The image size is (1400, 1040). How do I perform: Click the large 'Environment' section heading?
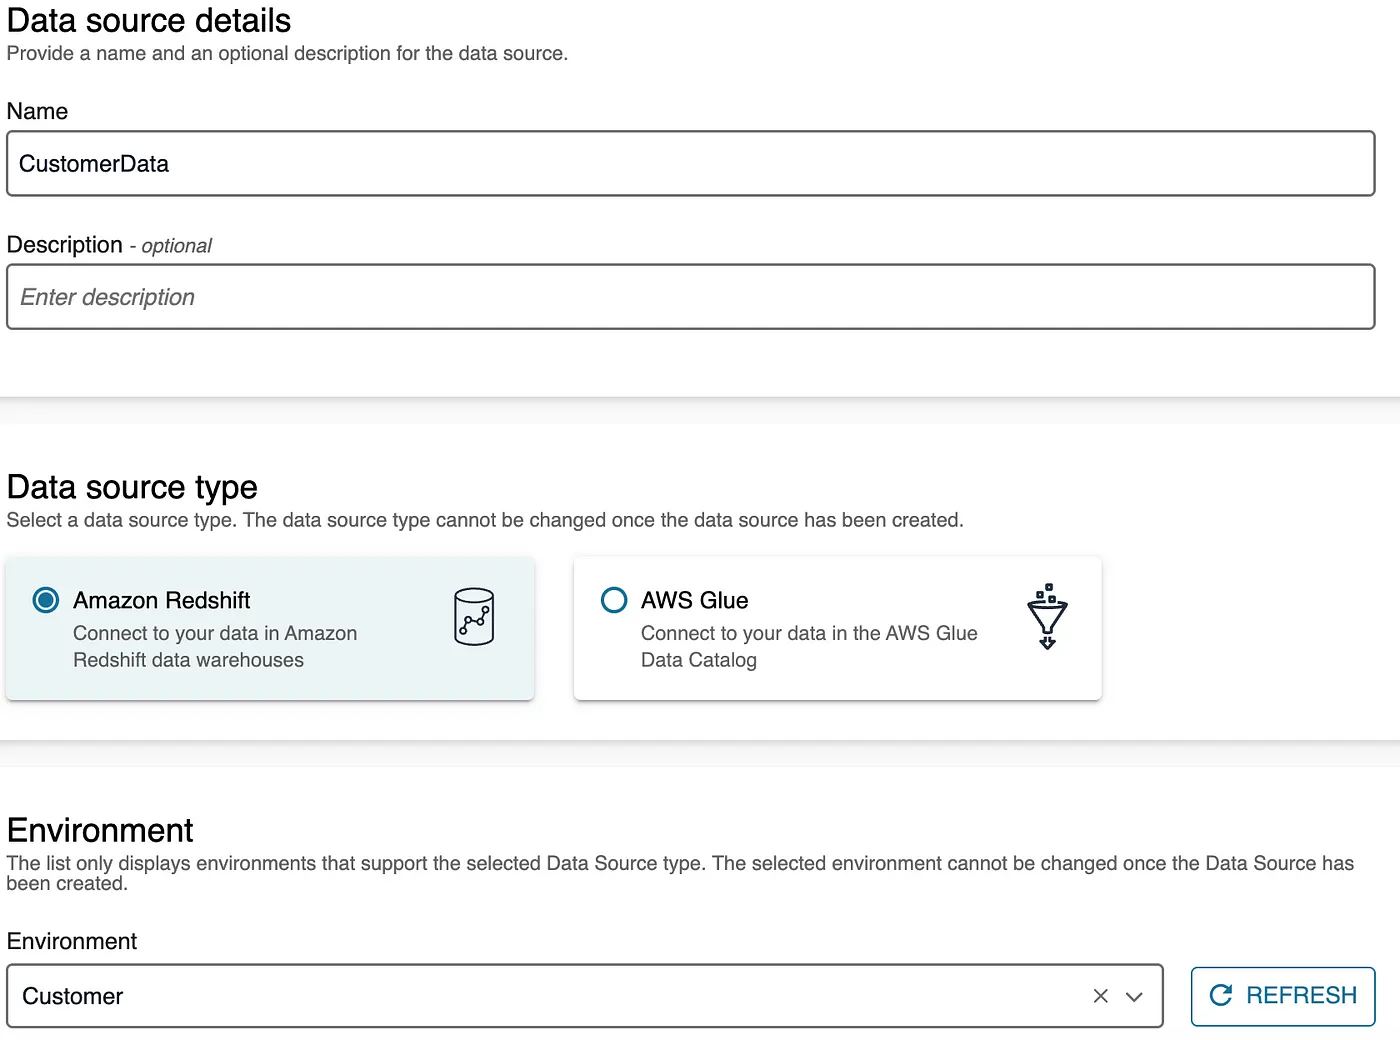[100, 831]
